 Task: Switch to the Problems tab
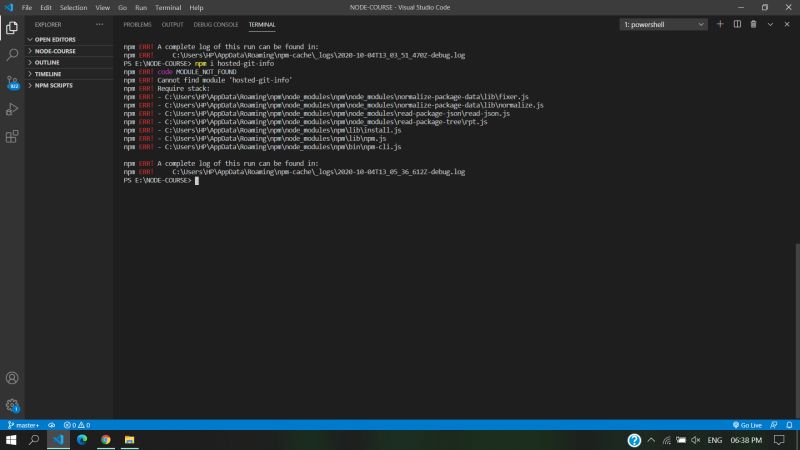[x=137, y=24]
